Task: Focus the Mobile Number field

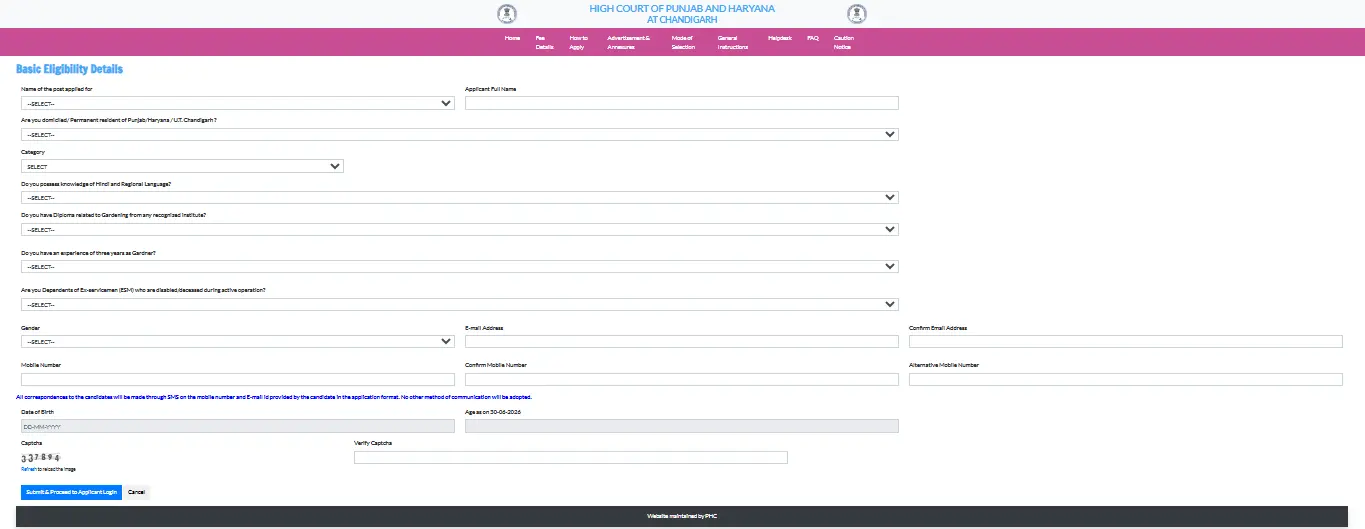Action: click(x=238, y=379)
